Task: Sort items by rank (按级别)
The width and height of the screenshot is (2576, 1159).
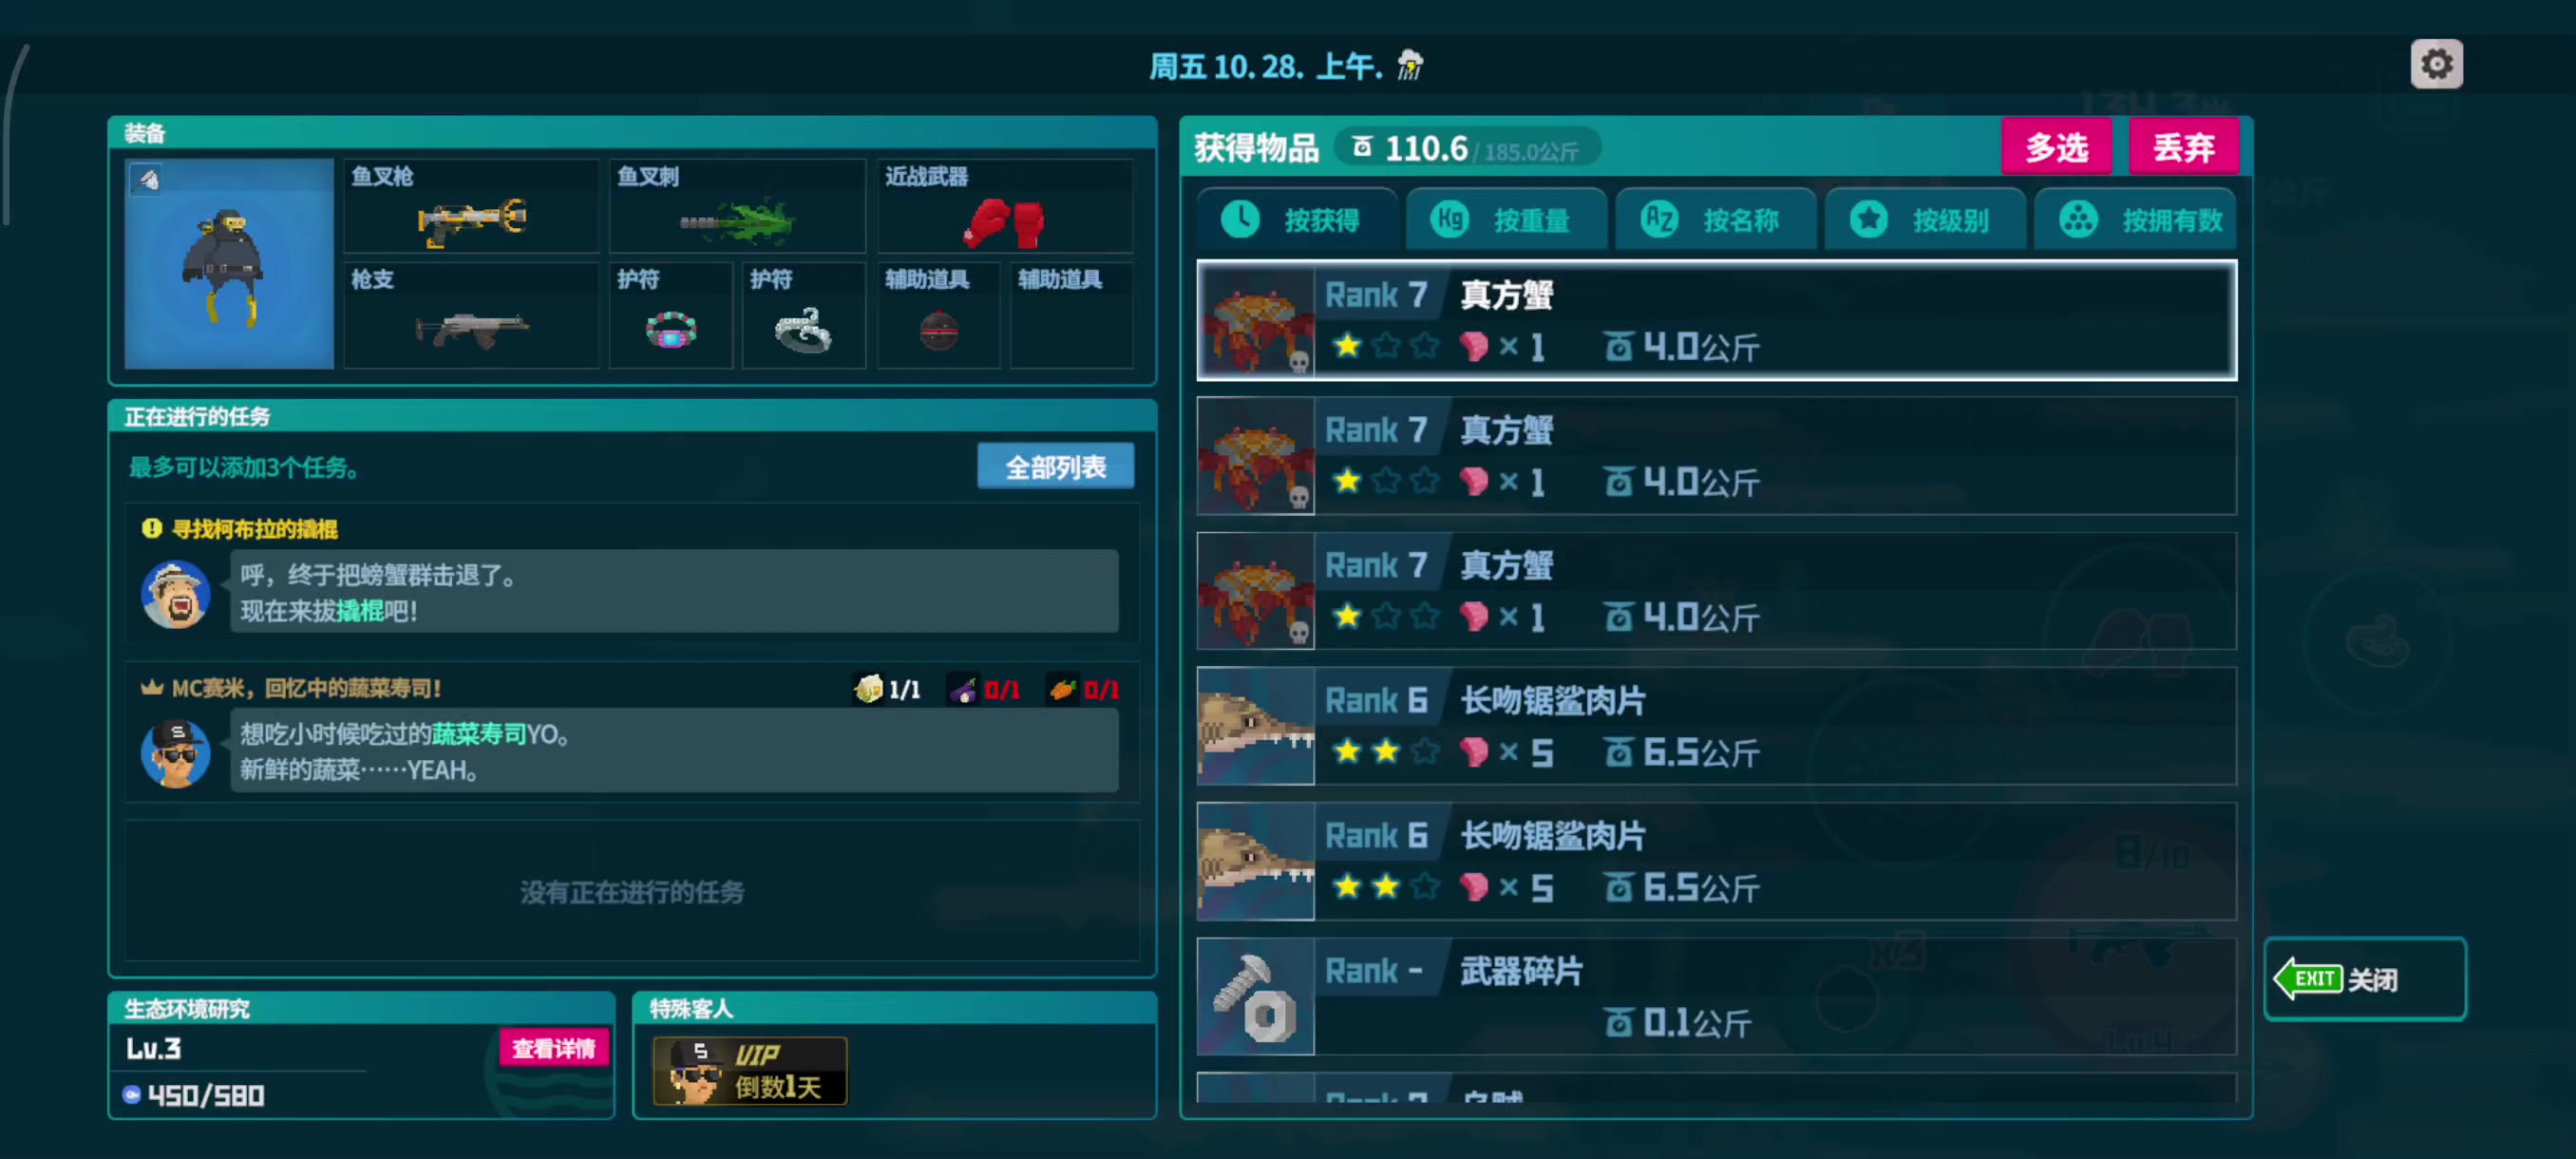Action: [x=1925, y=219]
